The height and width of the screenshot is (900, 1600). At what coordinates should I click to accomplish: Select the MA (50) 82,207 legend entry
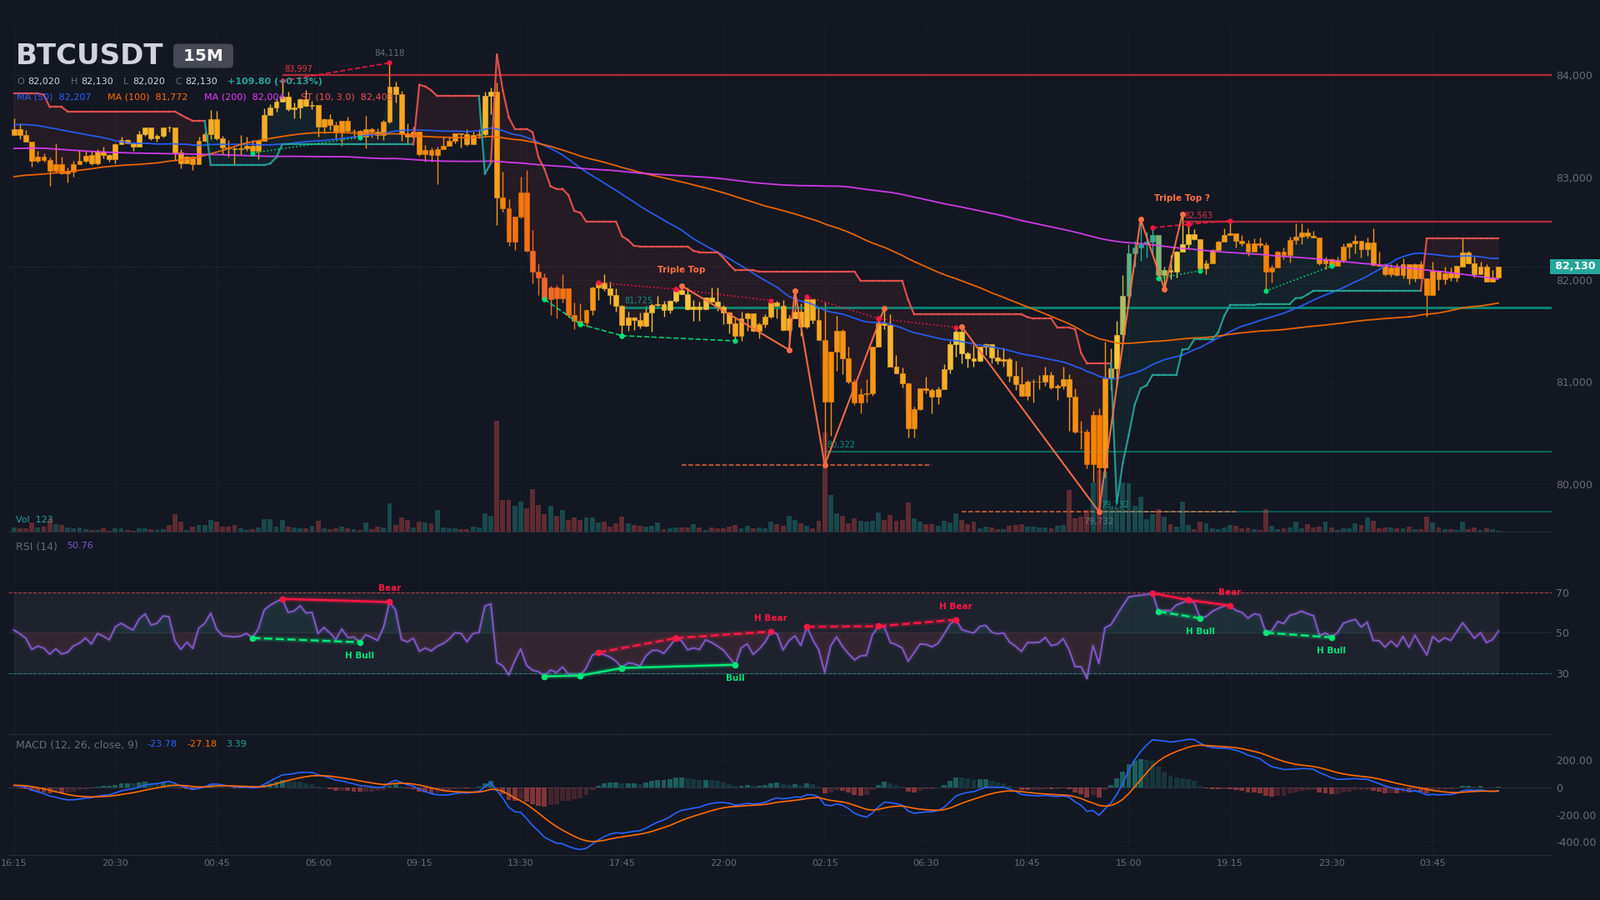(x=54, y=97)
